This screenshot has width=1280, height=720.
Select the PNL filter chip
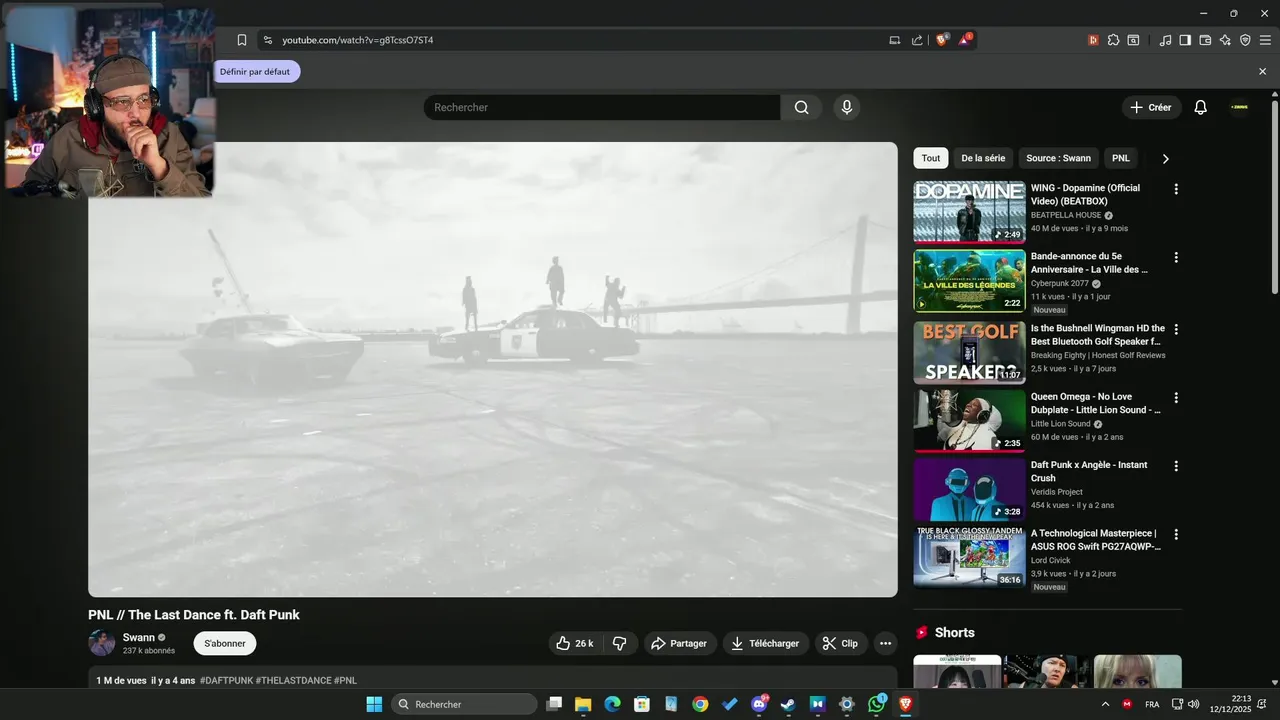coord(1121,158)
